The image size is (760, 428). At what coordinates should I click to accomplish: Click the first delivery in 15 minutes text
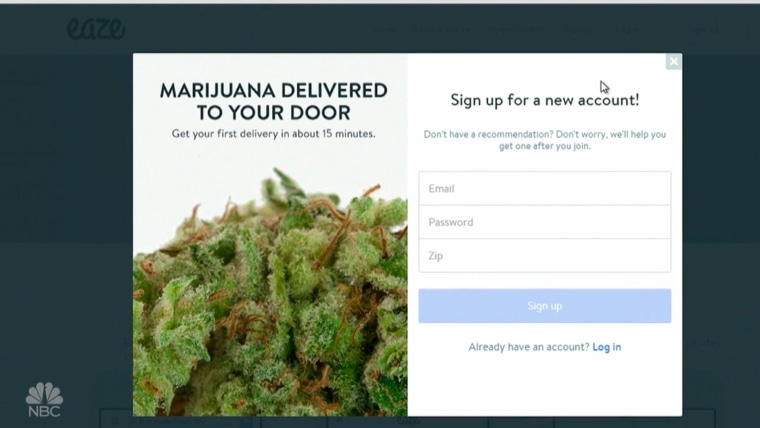pos(273,134)
